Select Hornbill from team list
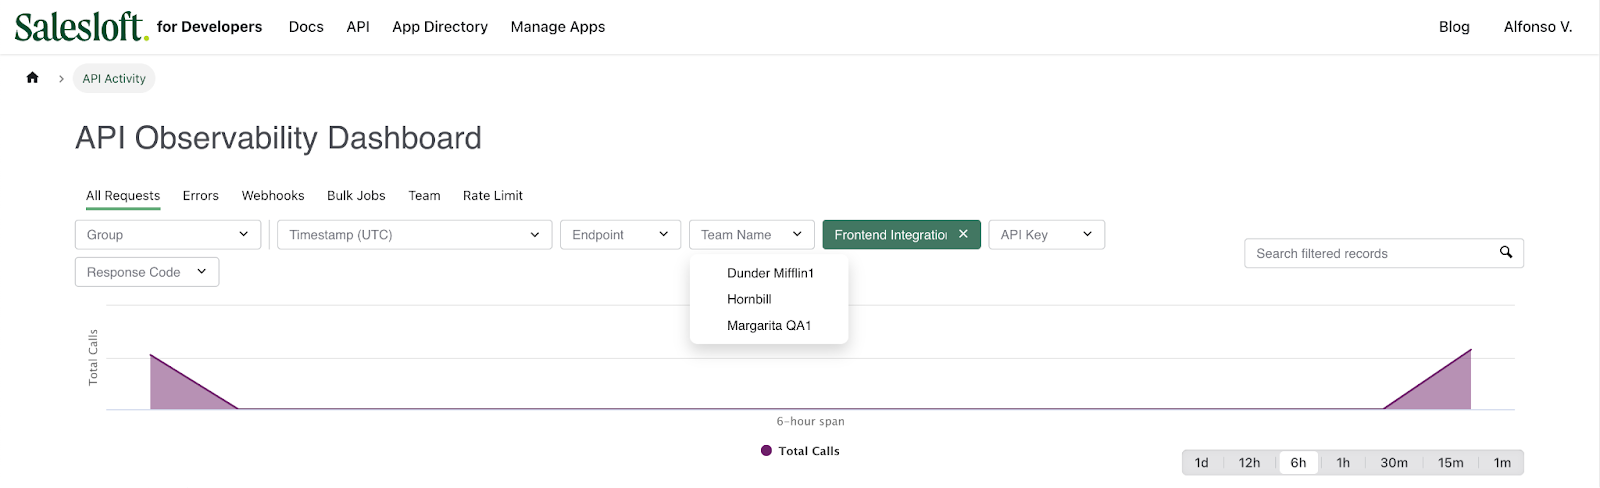 click(749, 299)
